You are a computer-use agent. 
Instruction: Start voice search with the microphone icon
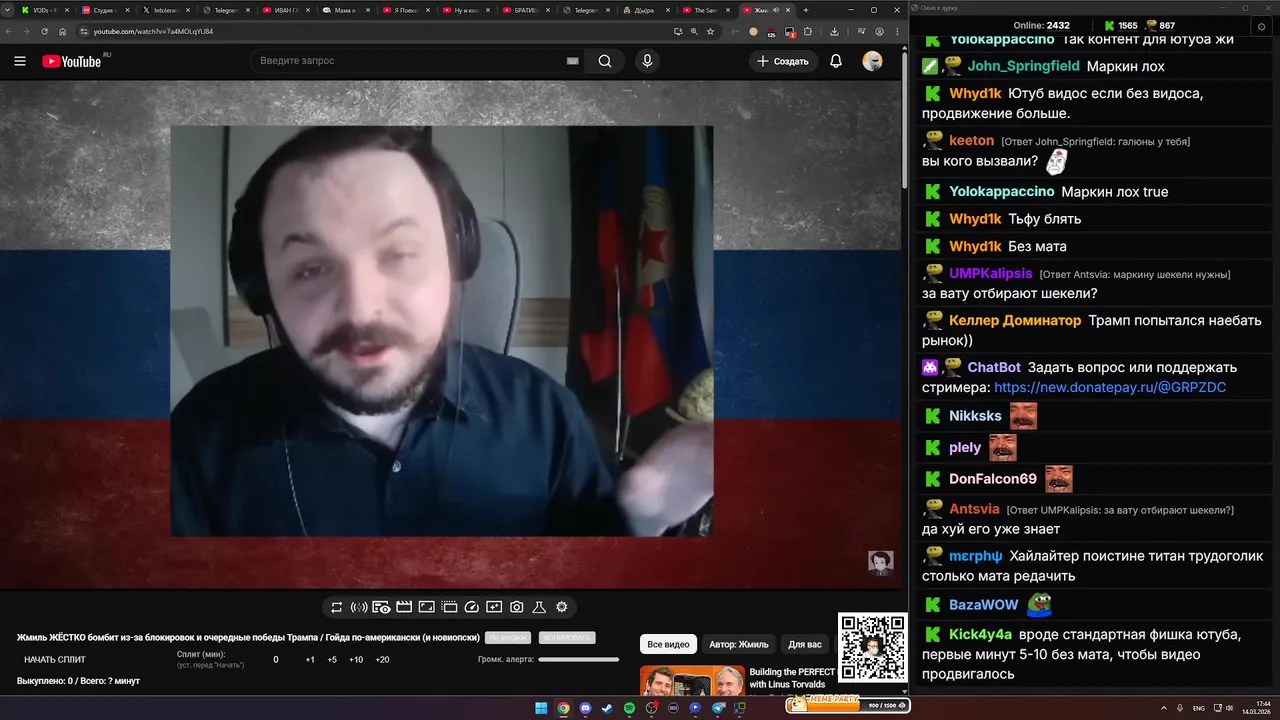(x=647, y=61)
